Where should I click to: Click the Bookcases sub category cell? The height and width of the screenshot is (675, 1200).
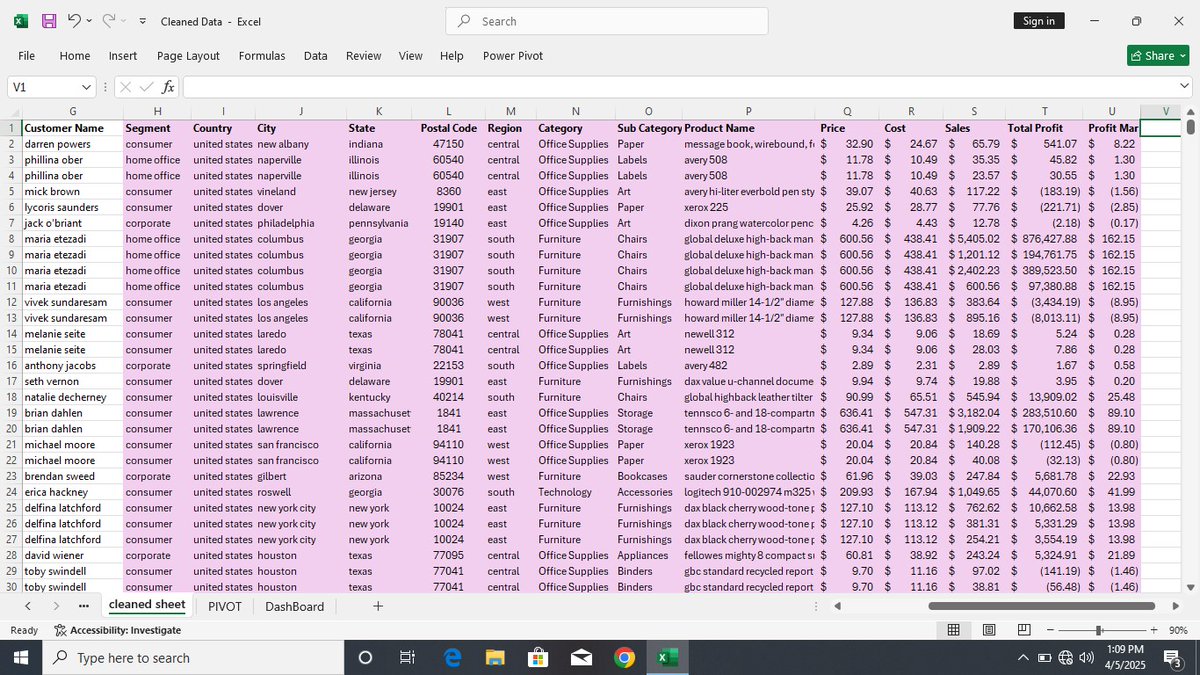(648, 476)
